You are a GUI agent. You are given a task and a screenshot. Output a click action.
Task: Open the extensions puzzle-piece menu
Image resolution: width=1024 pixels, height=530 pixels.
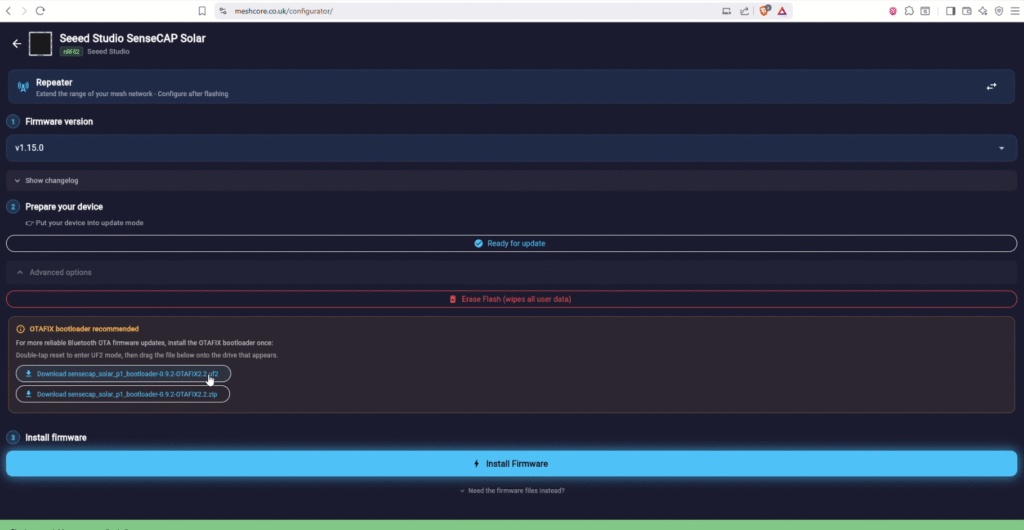pyautogui.click(x=909, y=11)
